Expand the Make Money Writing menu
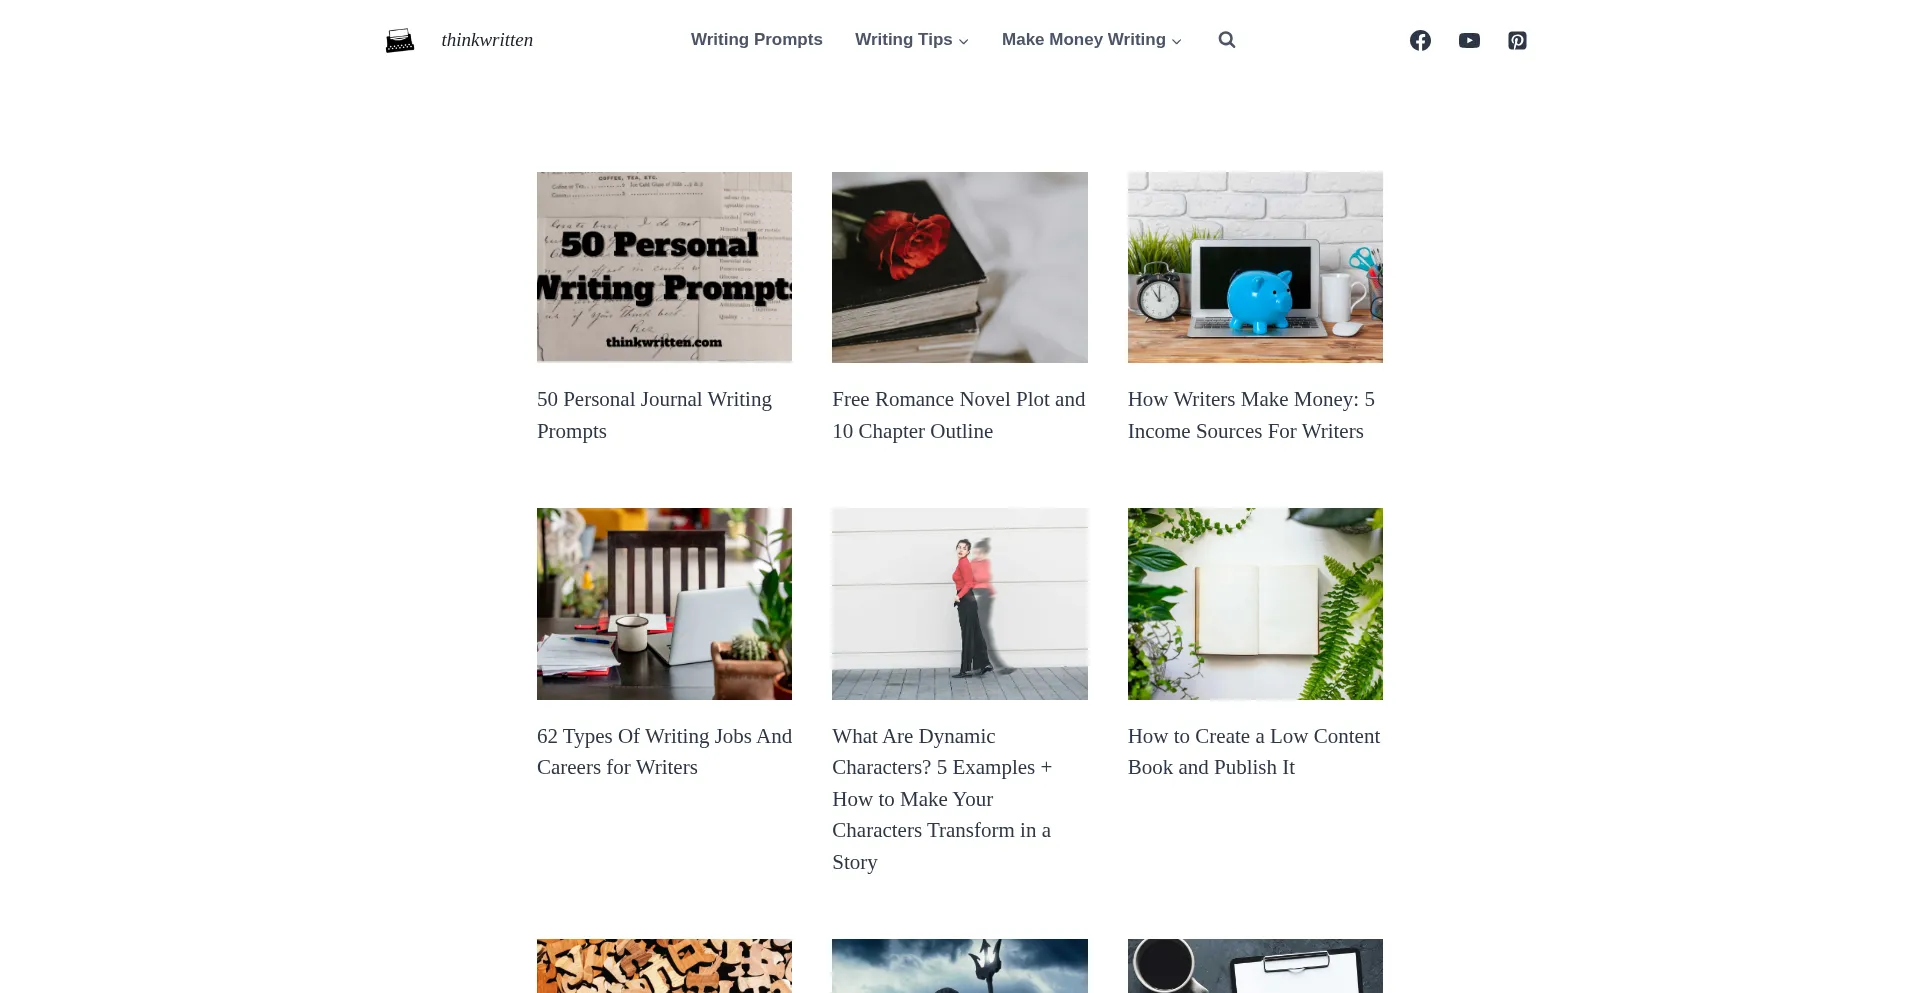The width and height of the screenshot is (1920, 993). pyautogui.click(x=1091, y=39)
